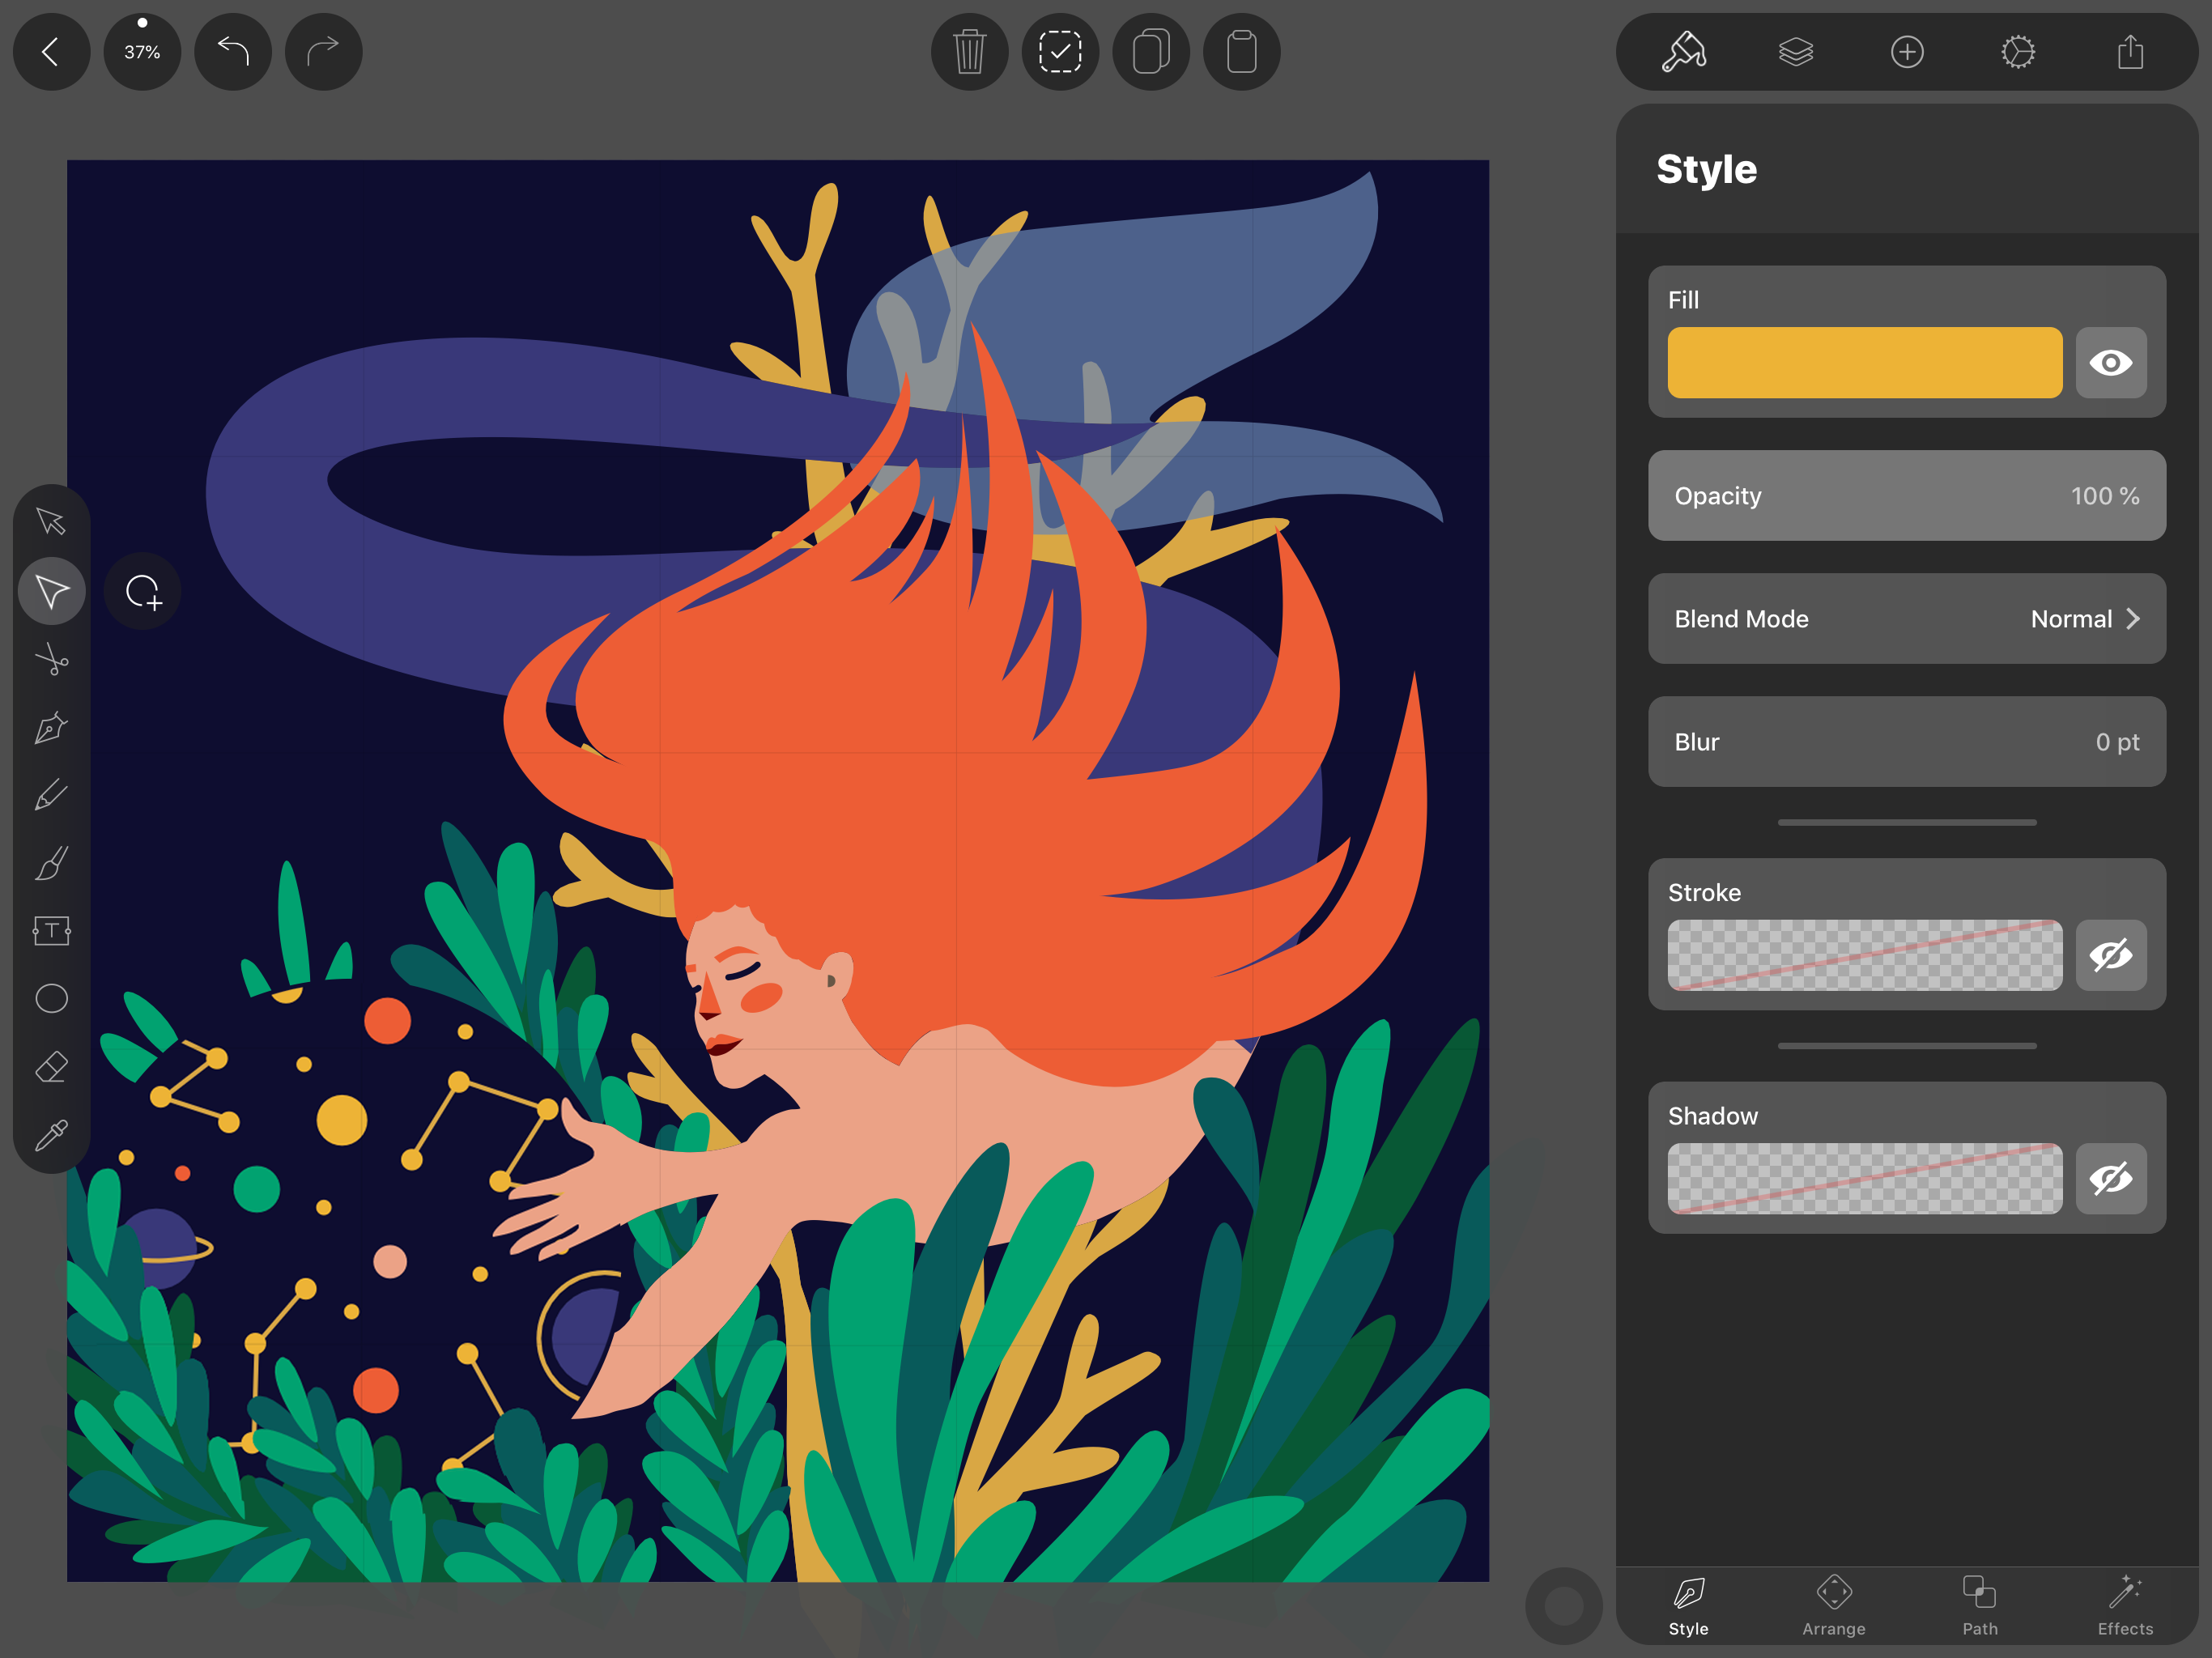This screenshot has width=2212, height=1658.
Task: Open the yellow Fill color swatch
Action: click(x=1865, y=363)
